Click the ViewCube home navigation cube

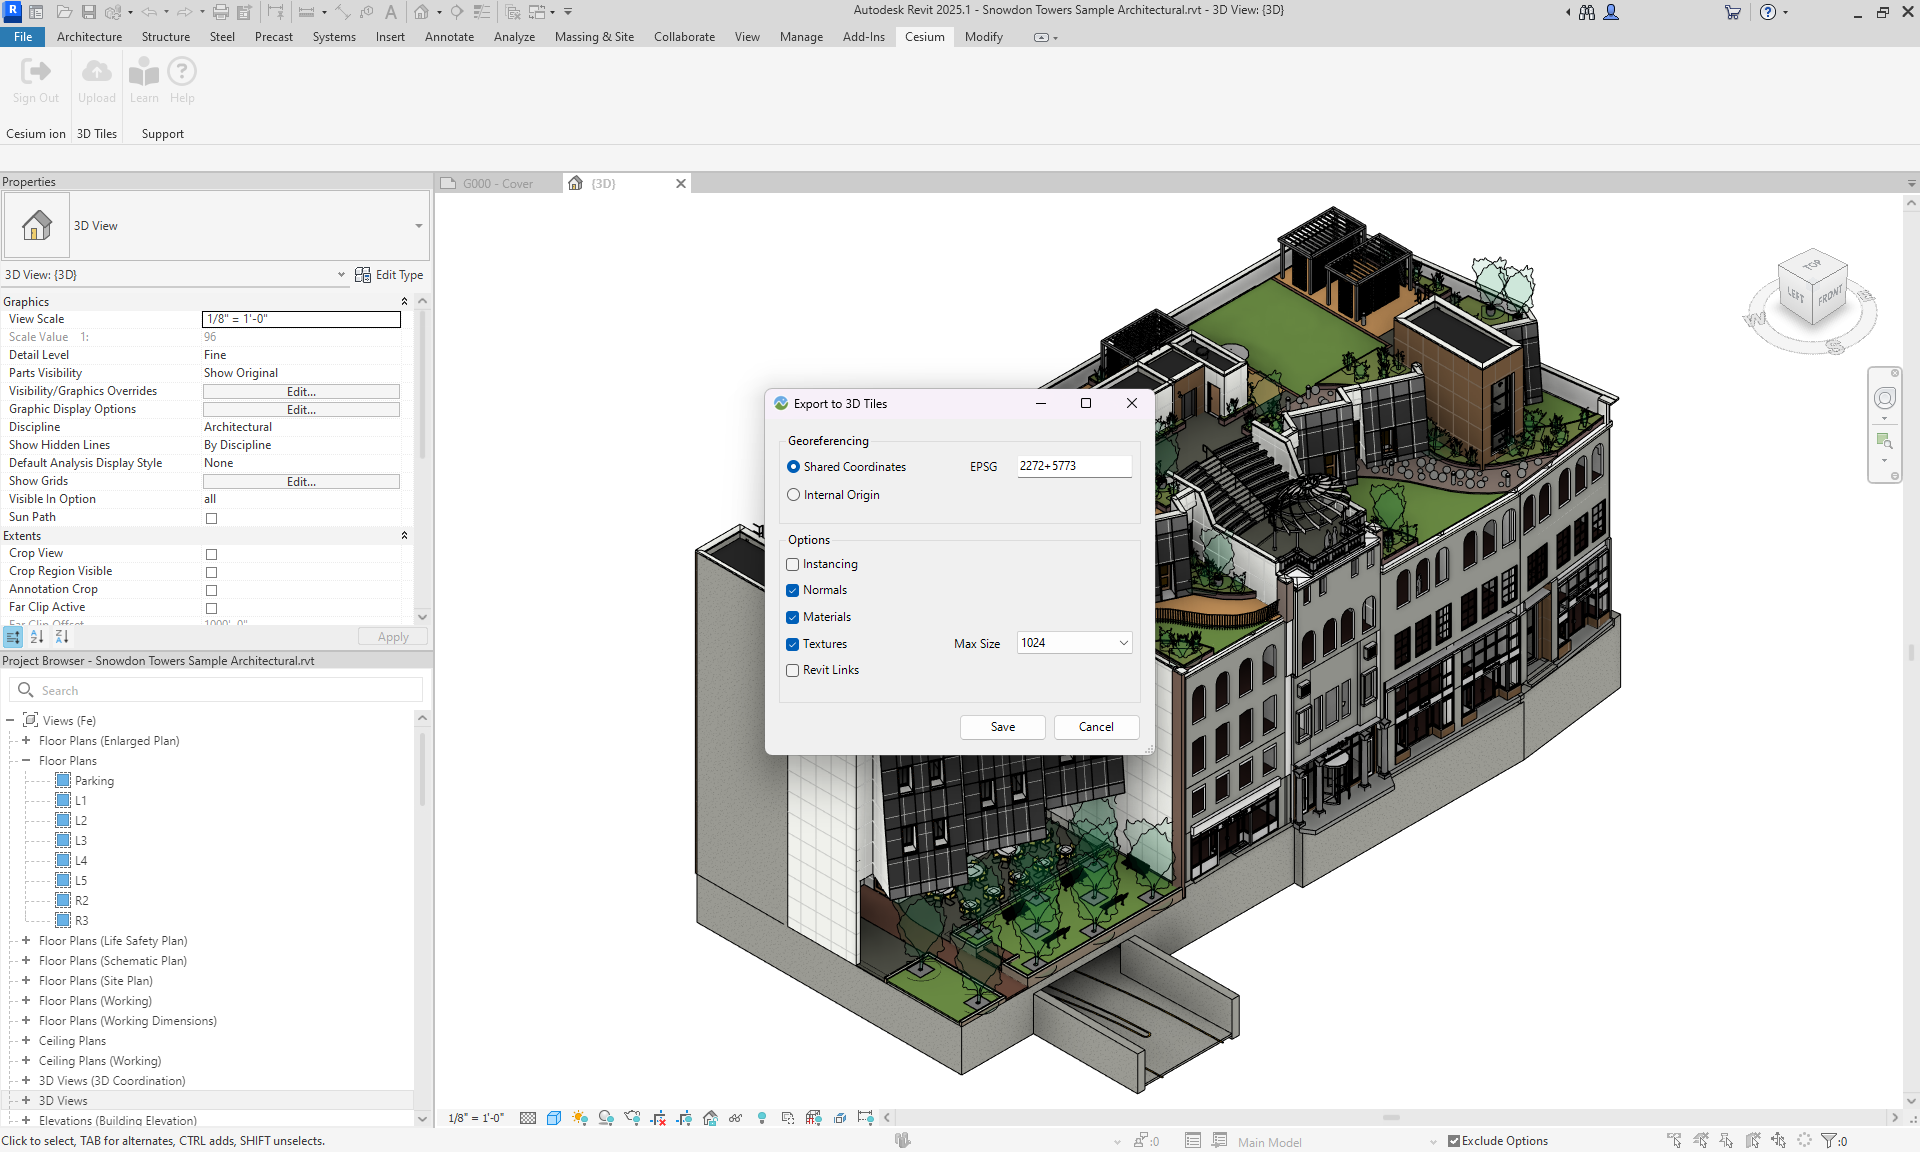1813,290
